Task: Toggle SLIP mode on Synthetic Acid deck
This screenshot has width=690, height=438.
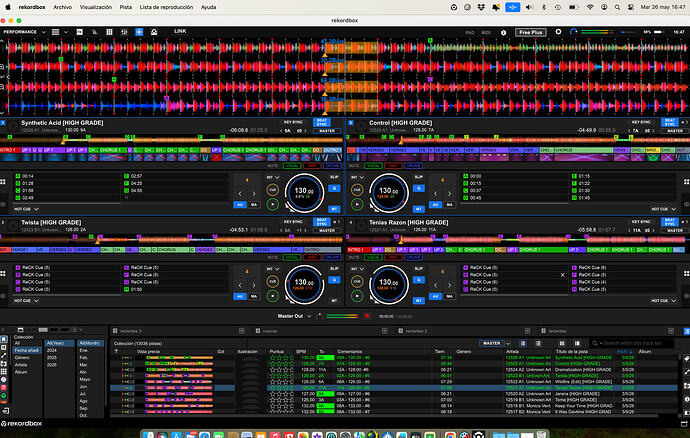Action: coord(334,177)
